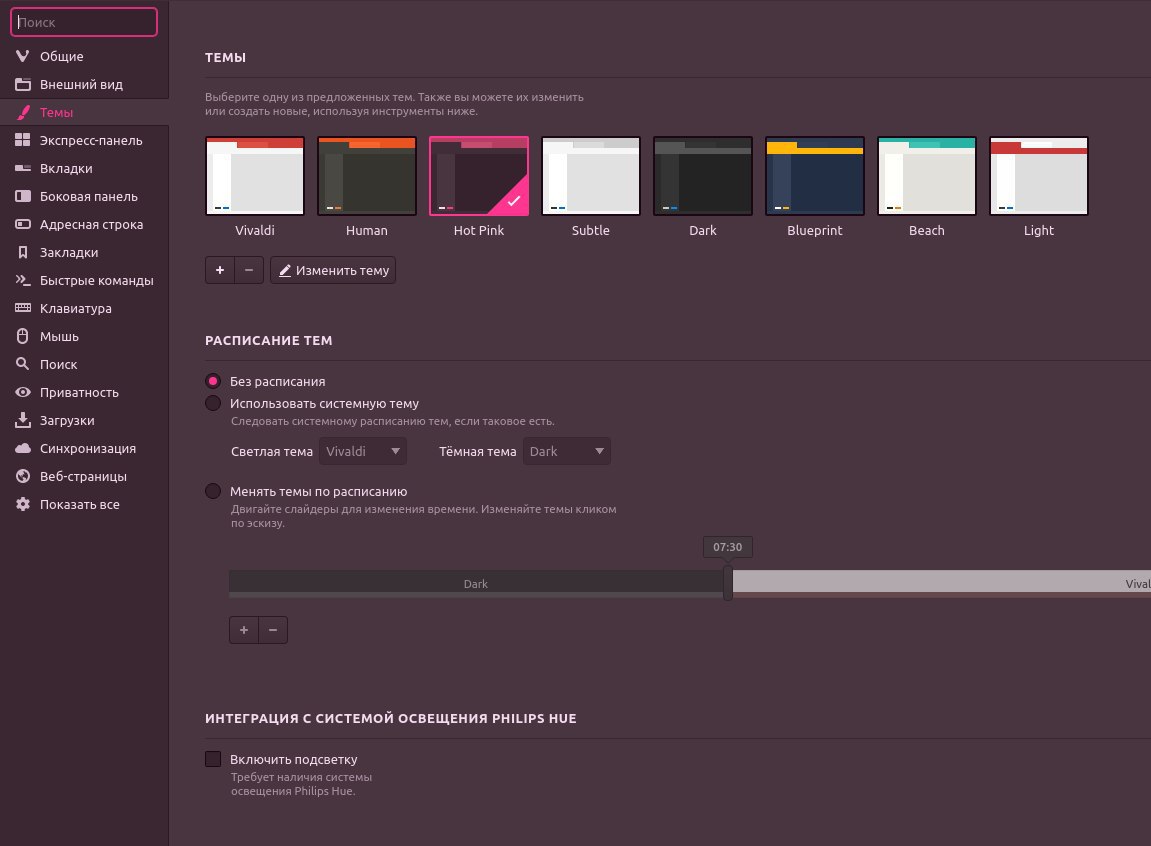Screen dimensions: 1151x846
Task: Click the command prompt icon beside Быстрые команды
Action: click(x=23, y=280)
